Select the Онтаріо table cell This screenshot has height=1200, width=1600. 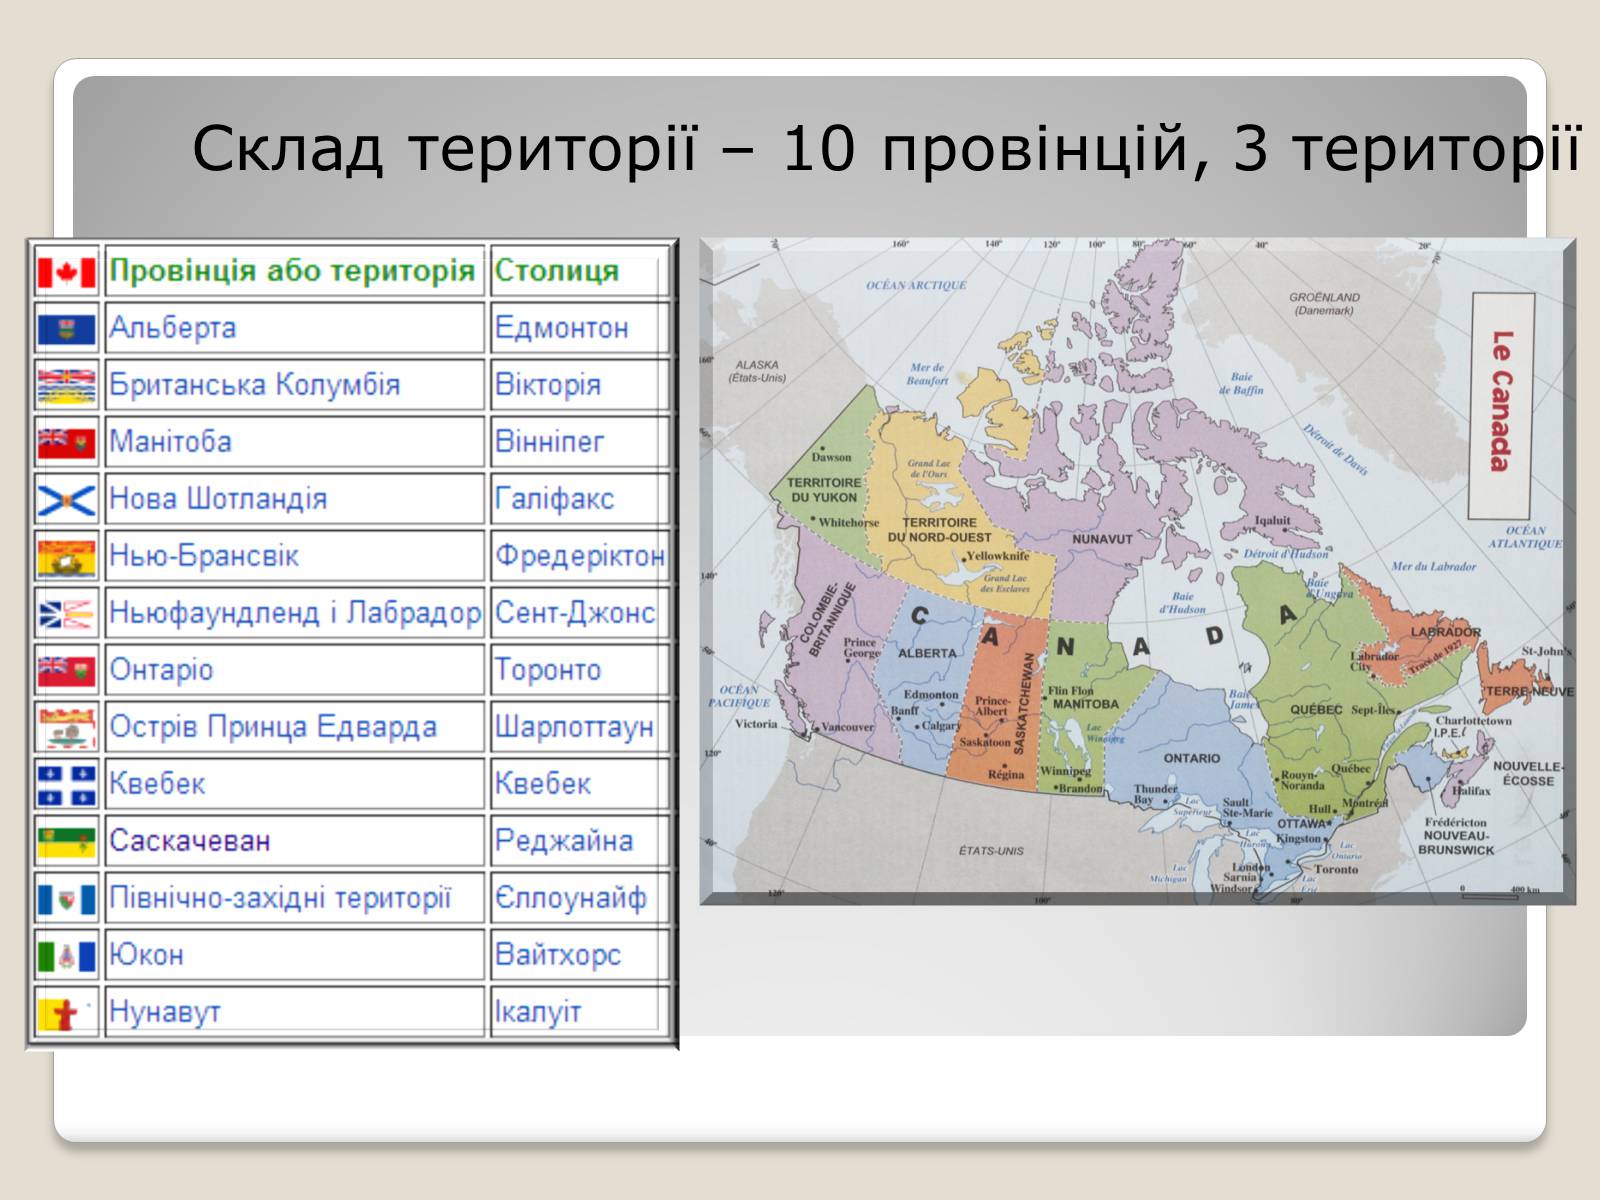(x=295, y=670)
